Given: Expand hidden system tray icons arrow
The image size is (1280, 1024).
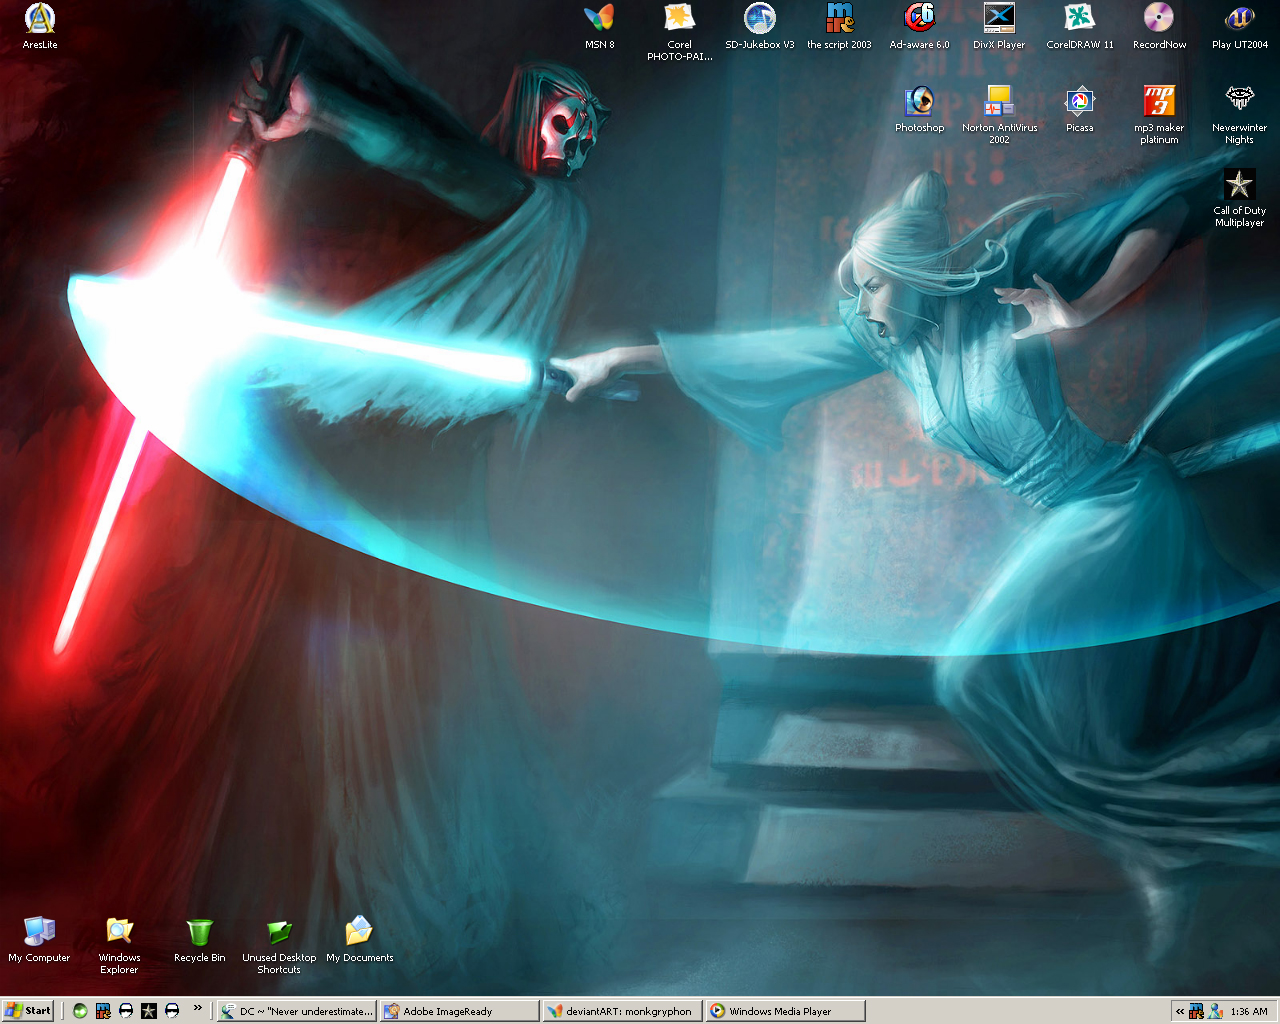Looking at the screenshot, I should click(x=1180, y=1011).
